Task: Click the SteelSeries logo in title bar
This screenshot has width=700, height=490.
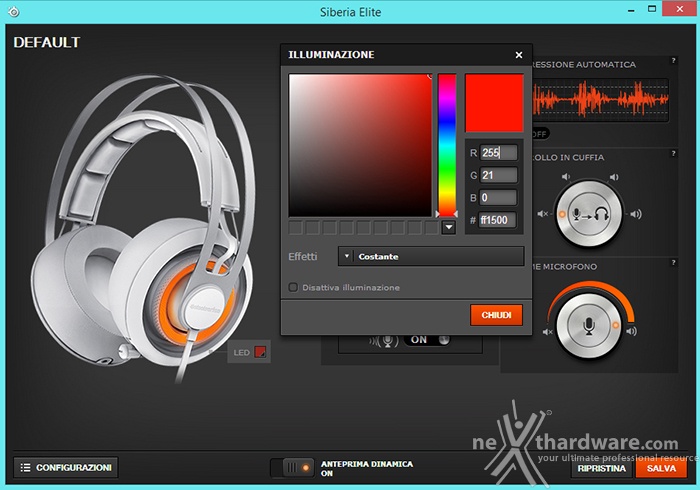Action: [x=13, y=12]
